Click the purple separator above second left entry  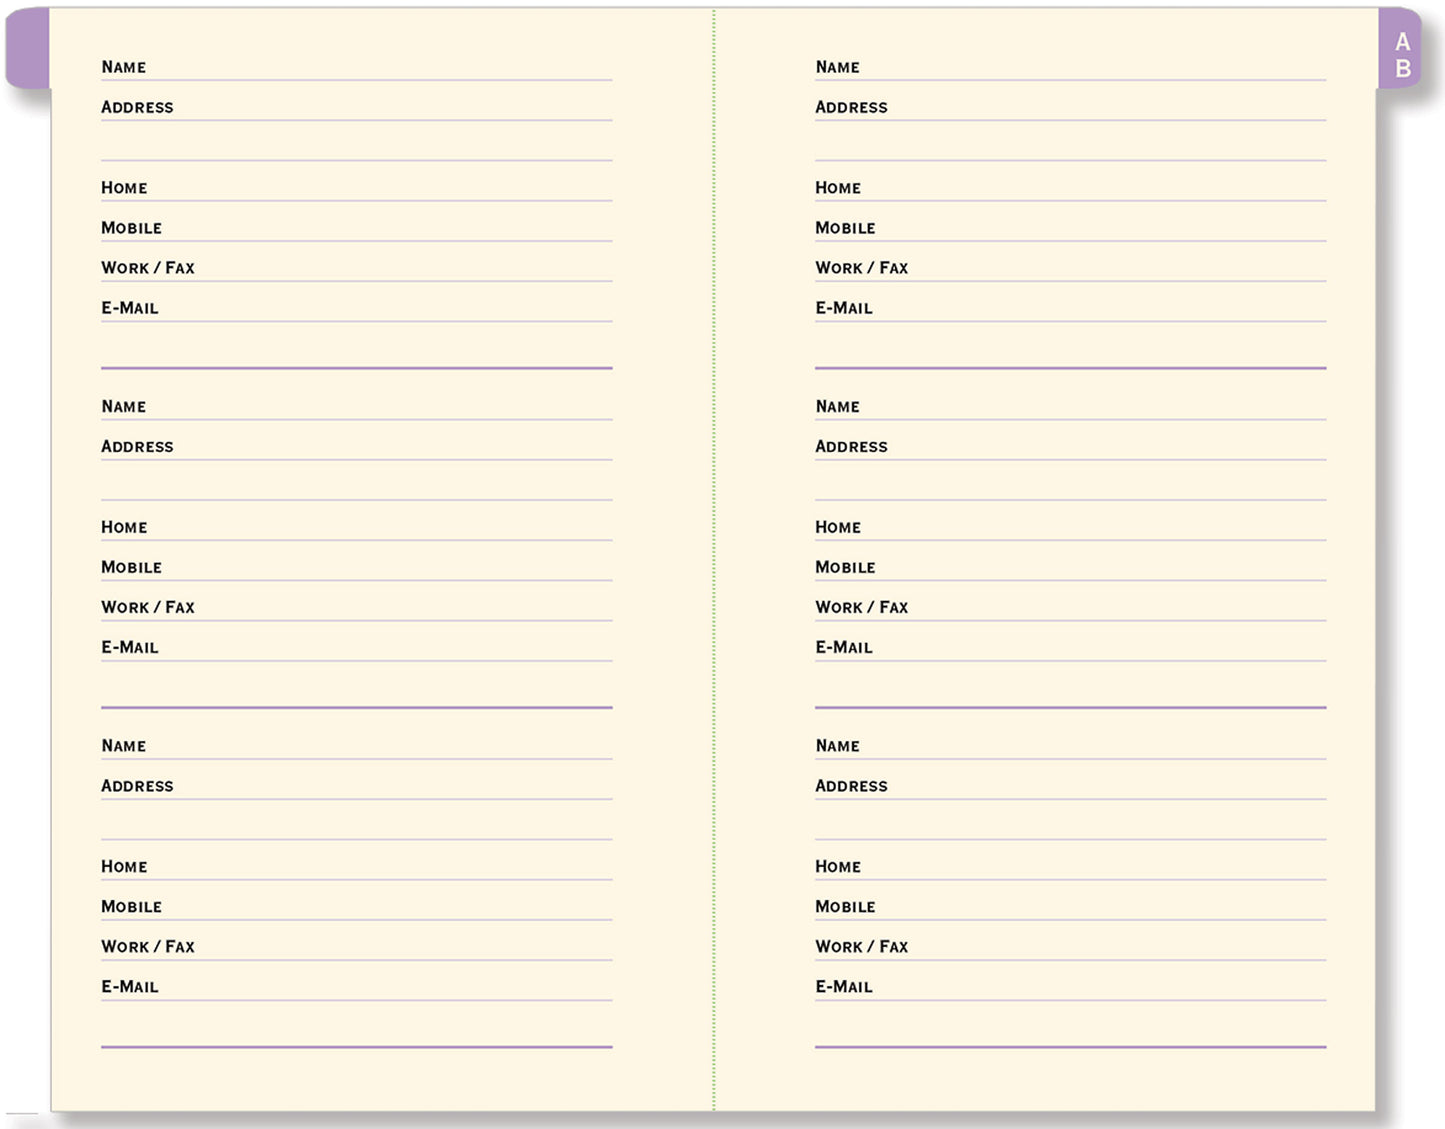tap(357, 366)
